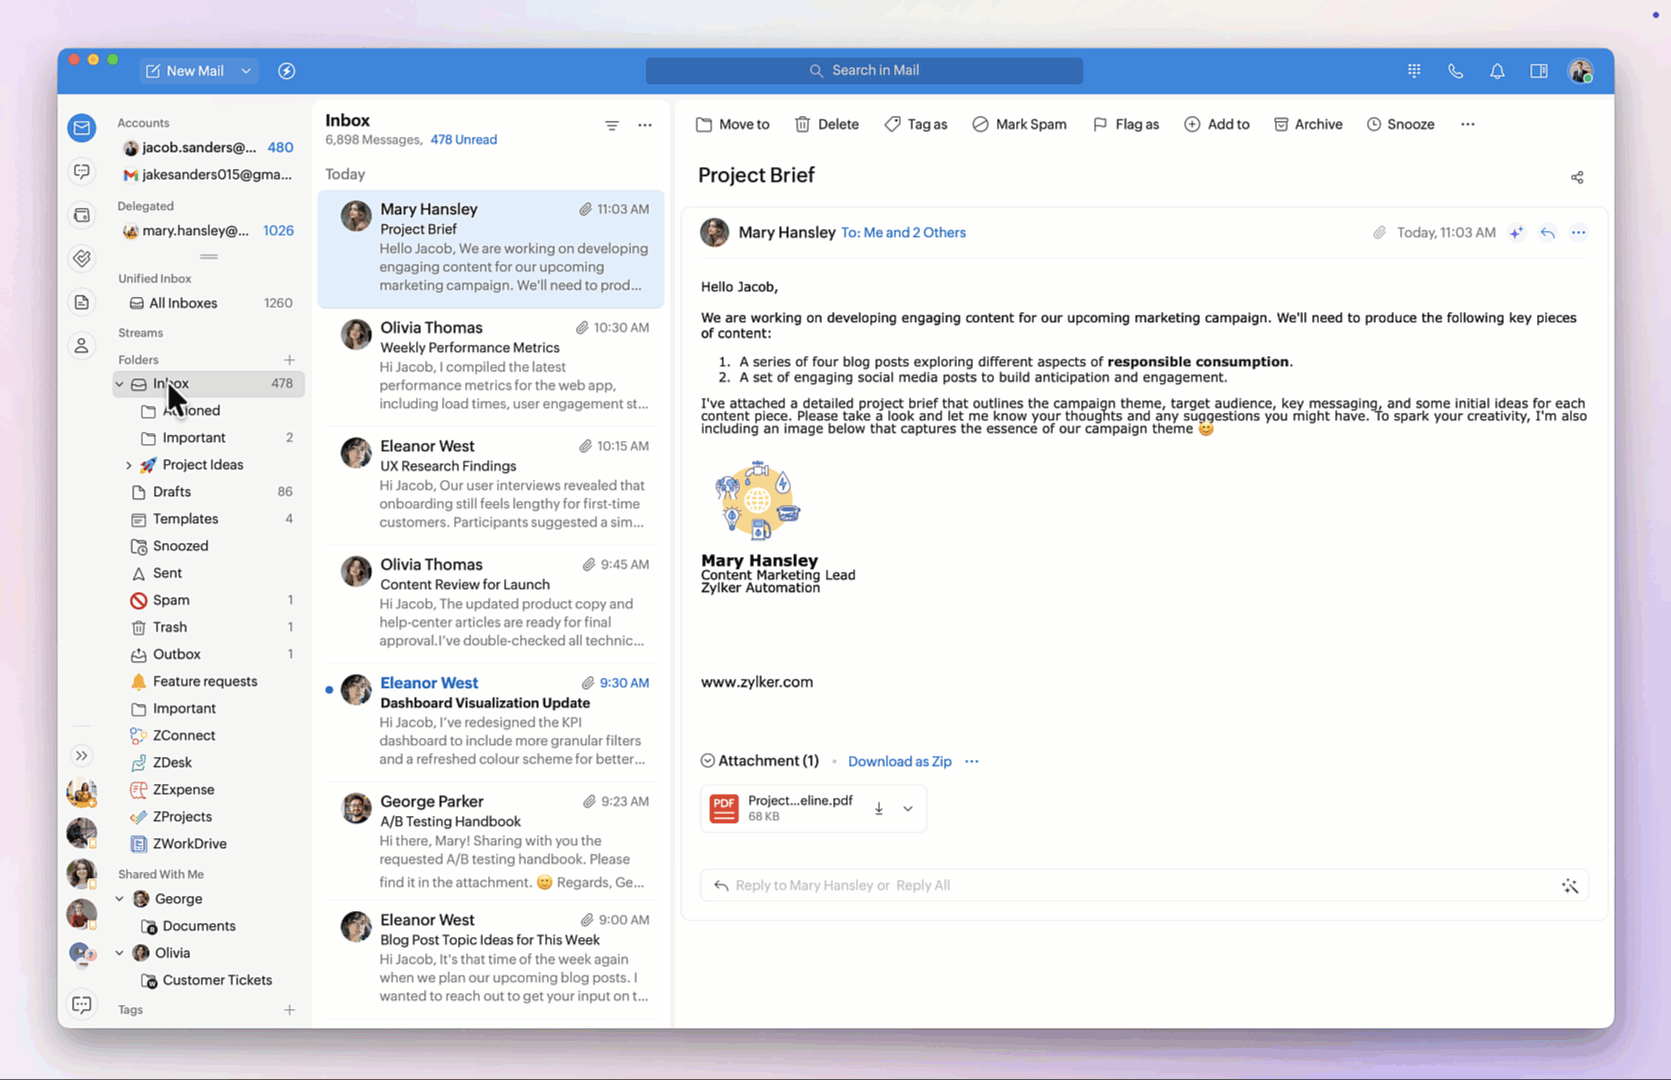Open the Drafts folder
This screenshot has height=1080, width=1671.
(209, 492)
